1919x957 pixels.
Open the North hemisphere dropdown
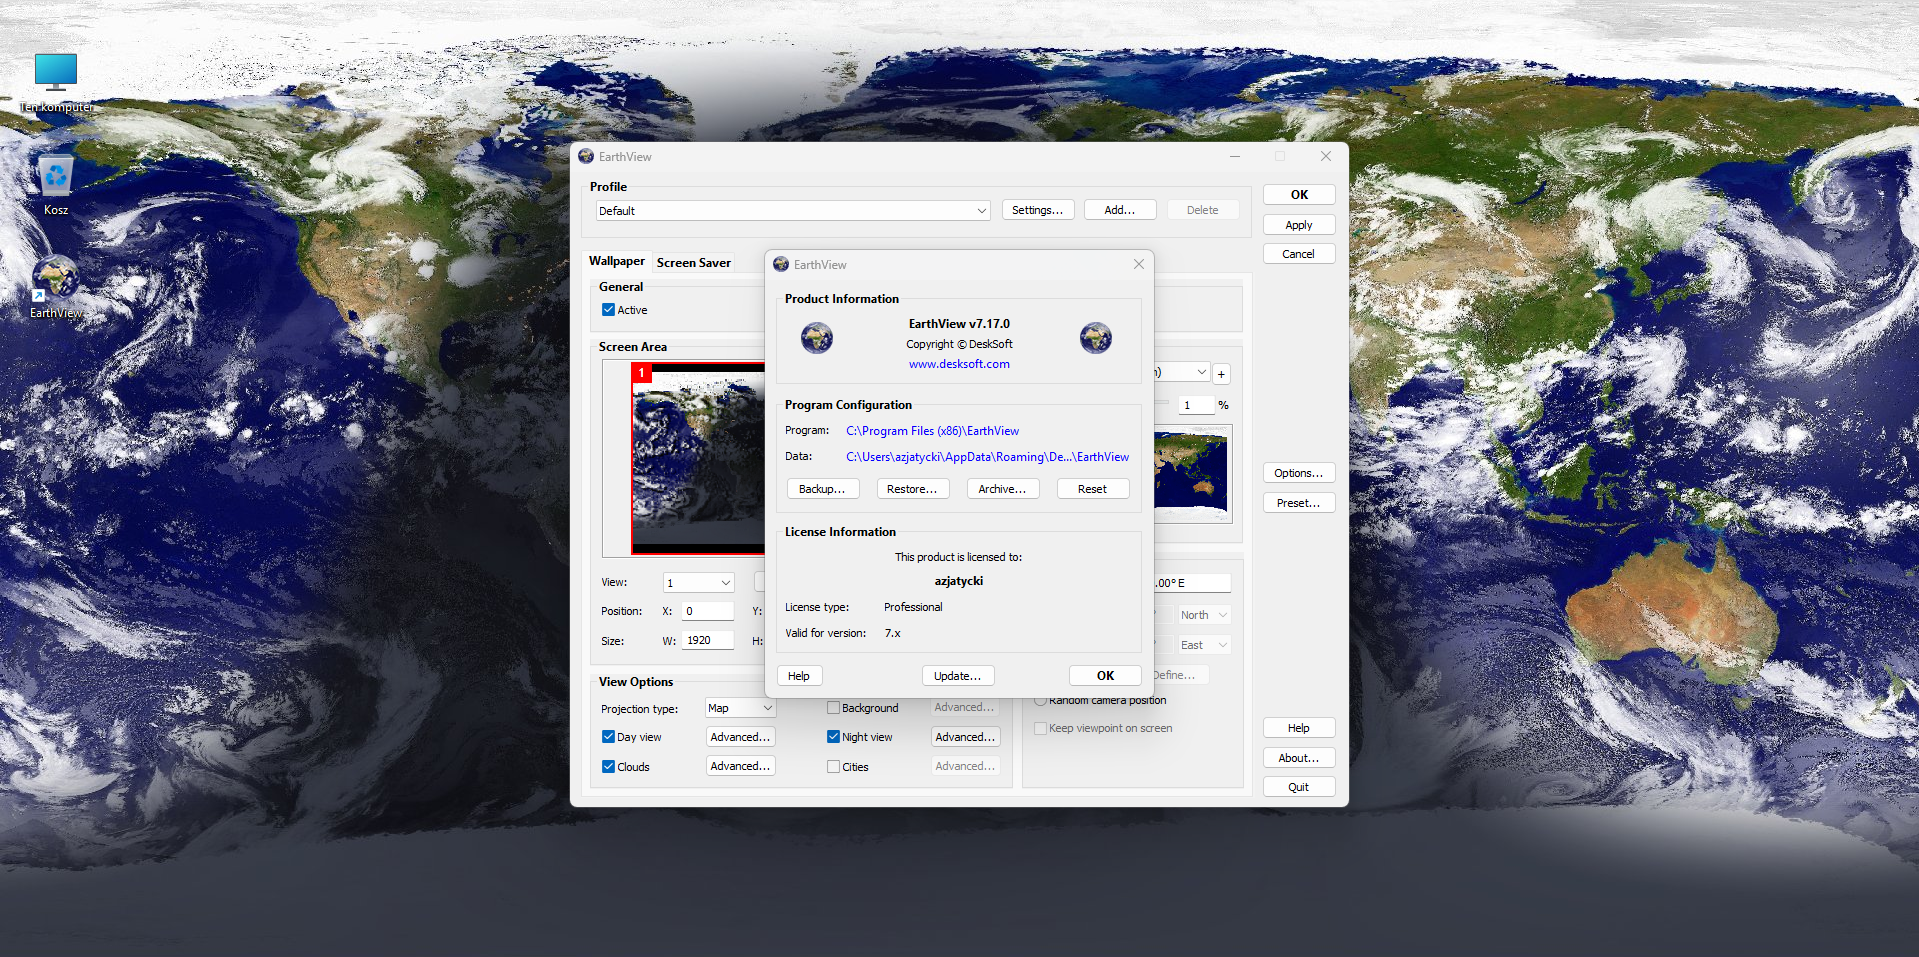(x=1203, y=615)
